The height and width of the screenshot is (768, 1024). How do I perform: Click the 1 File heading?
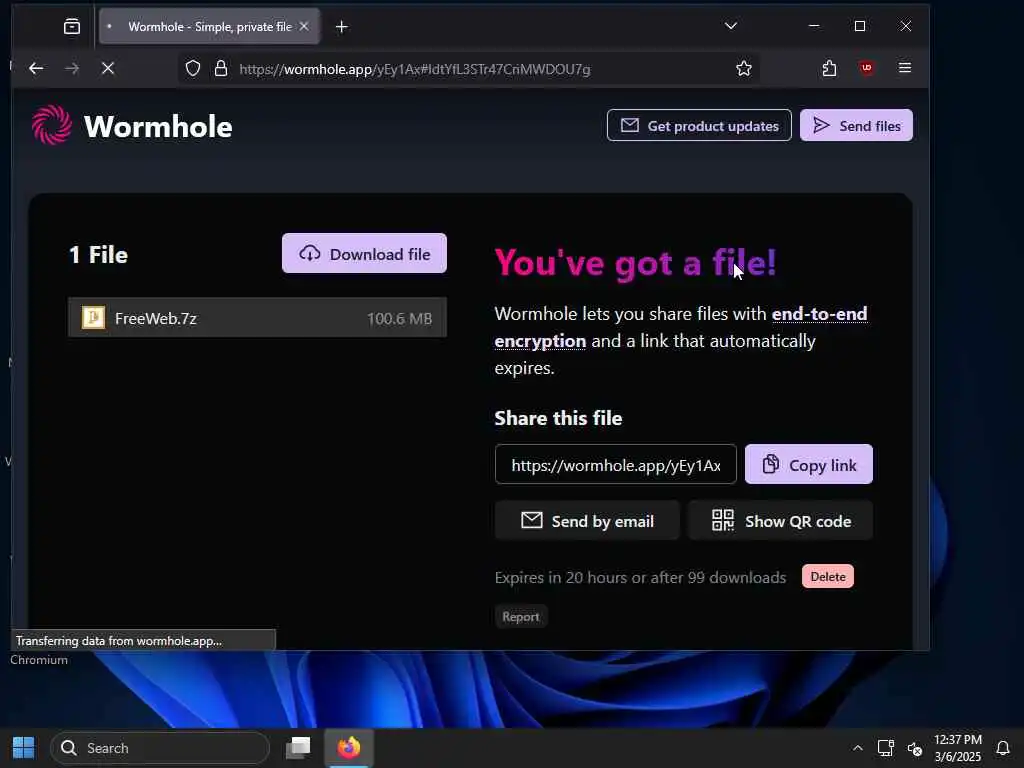pyautogui.click(x=99, y=255)
